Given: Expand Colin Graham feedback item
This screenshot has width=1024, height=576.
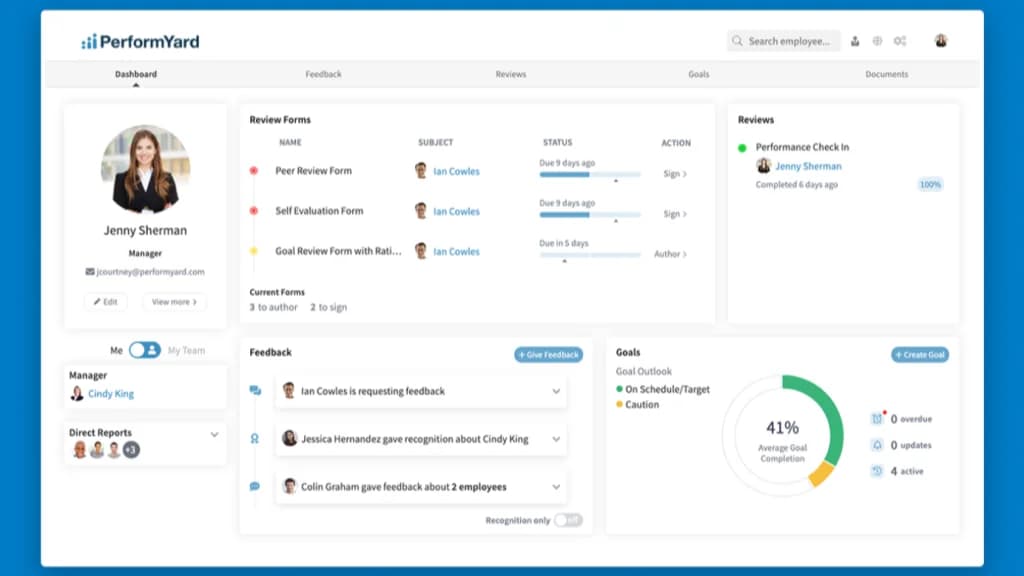Looking at the screenshot, I should tap(556, 487).
